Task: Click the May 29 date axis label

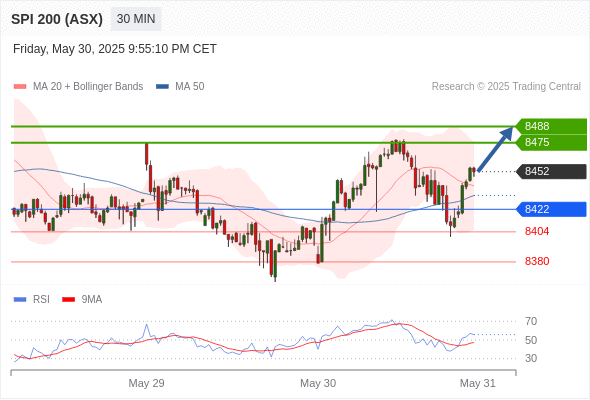Action: click(x=146, y=383)
